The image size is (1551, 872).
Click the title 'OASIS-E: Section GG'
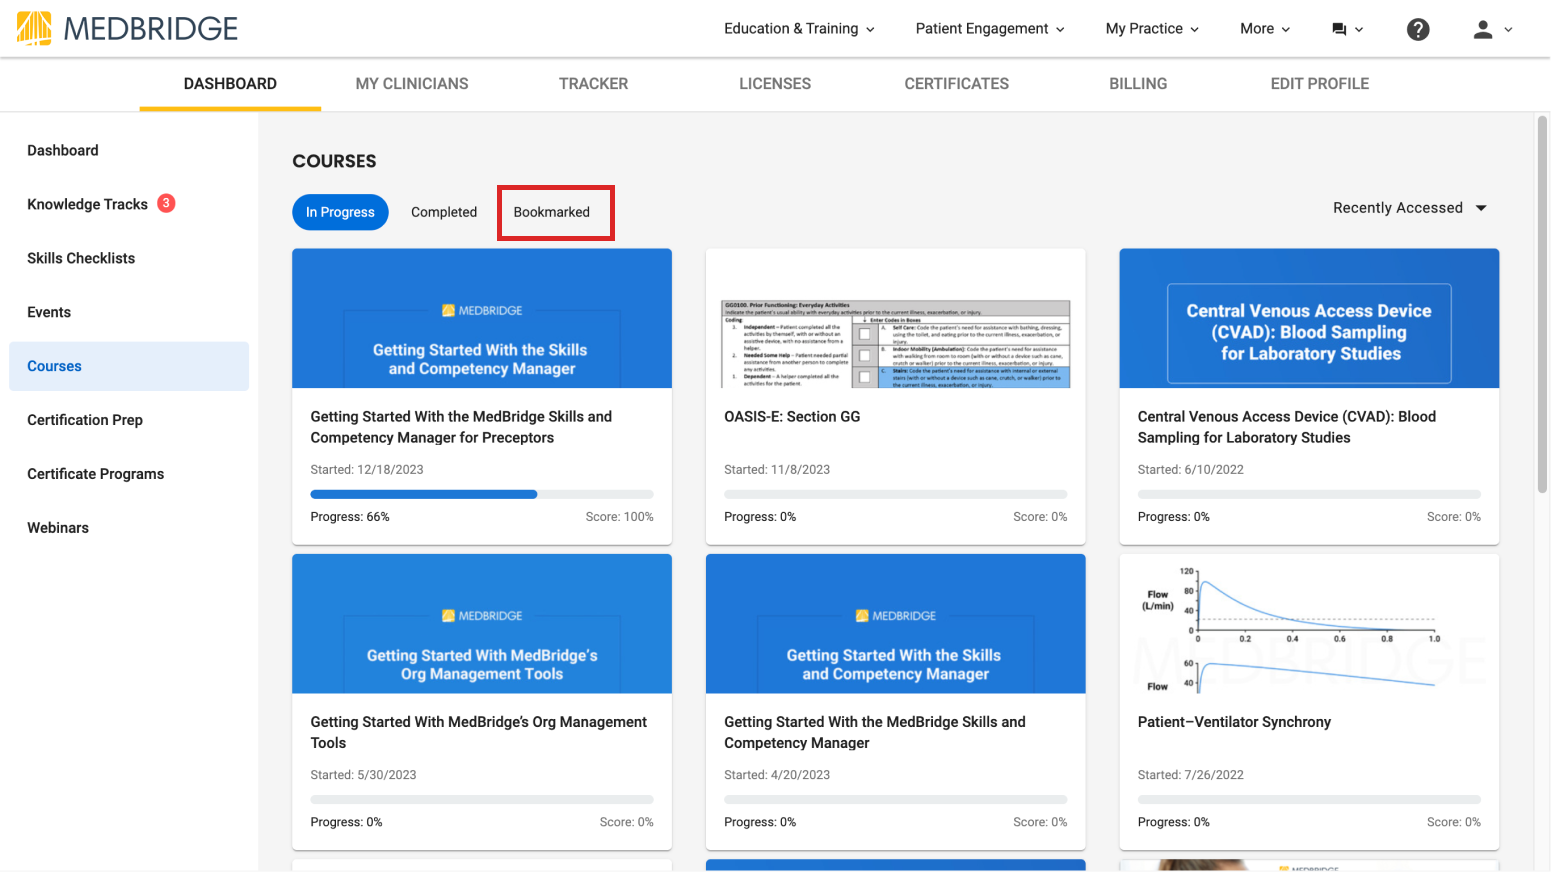(792, 417)
